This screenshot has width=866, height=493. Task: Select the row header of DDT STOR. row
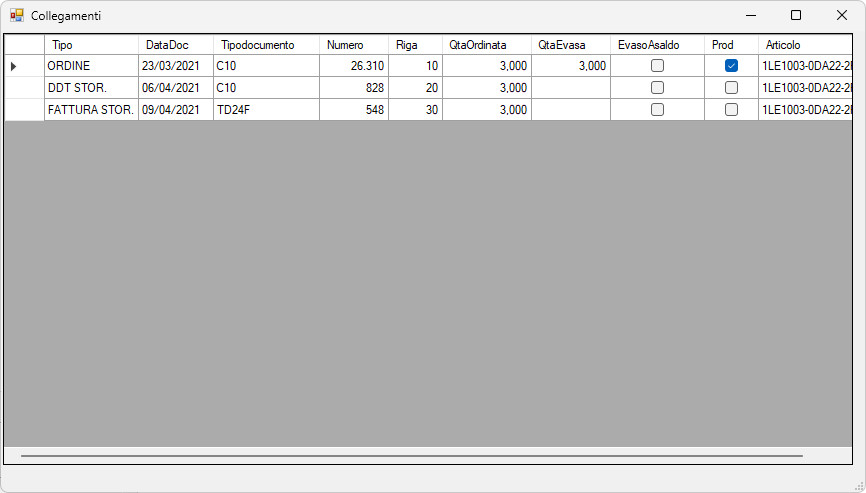click(x=24, y=88)
